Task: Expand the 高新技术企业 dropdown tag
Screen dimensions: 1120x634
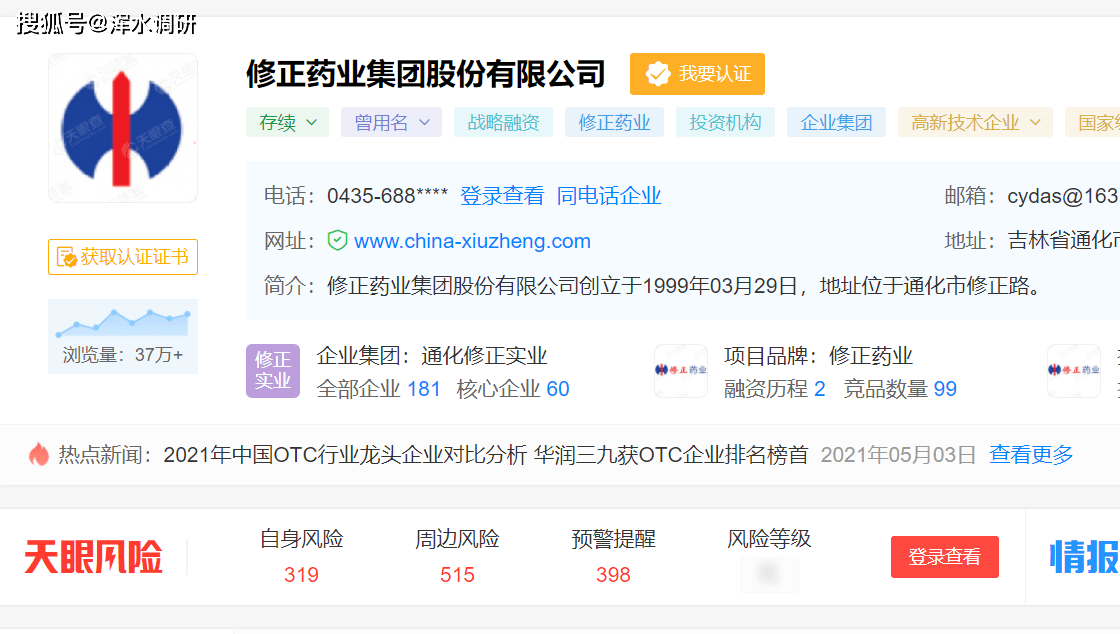Action: point(975,122)
